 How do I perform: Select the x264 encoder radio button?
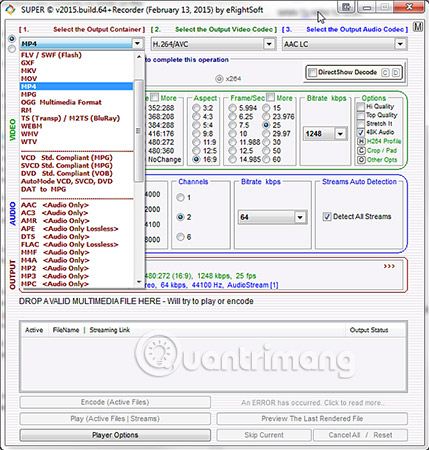coord(219,79)
